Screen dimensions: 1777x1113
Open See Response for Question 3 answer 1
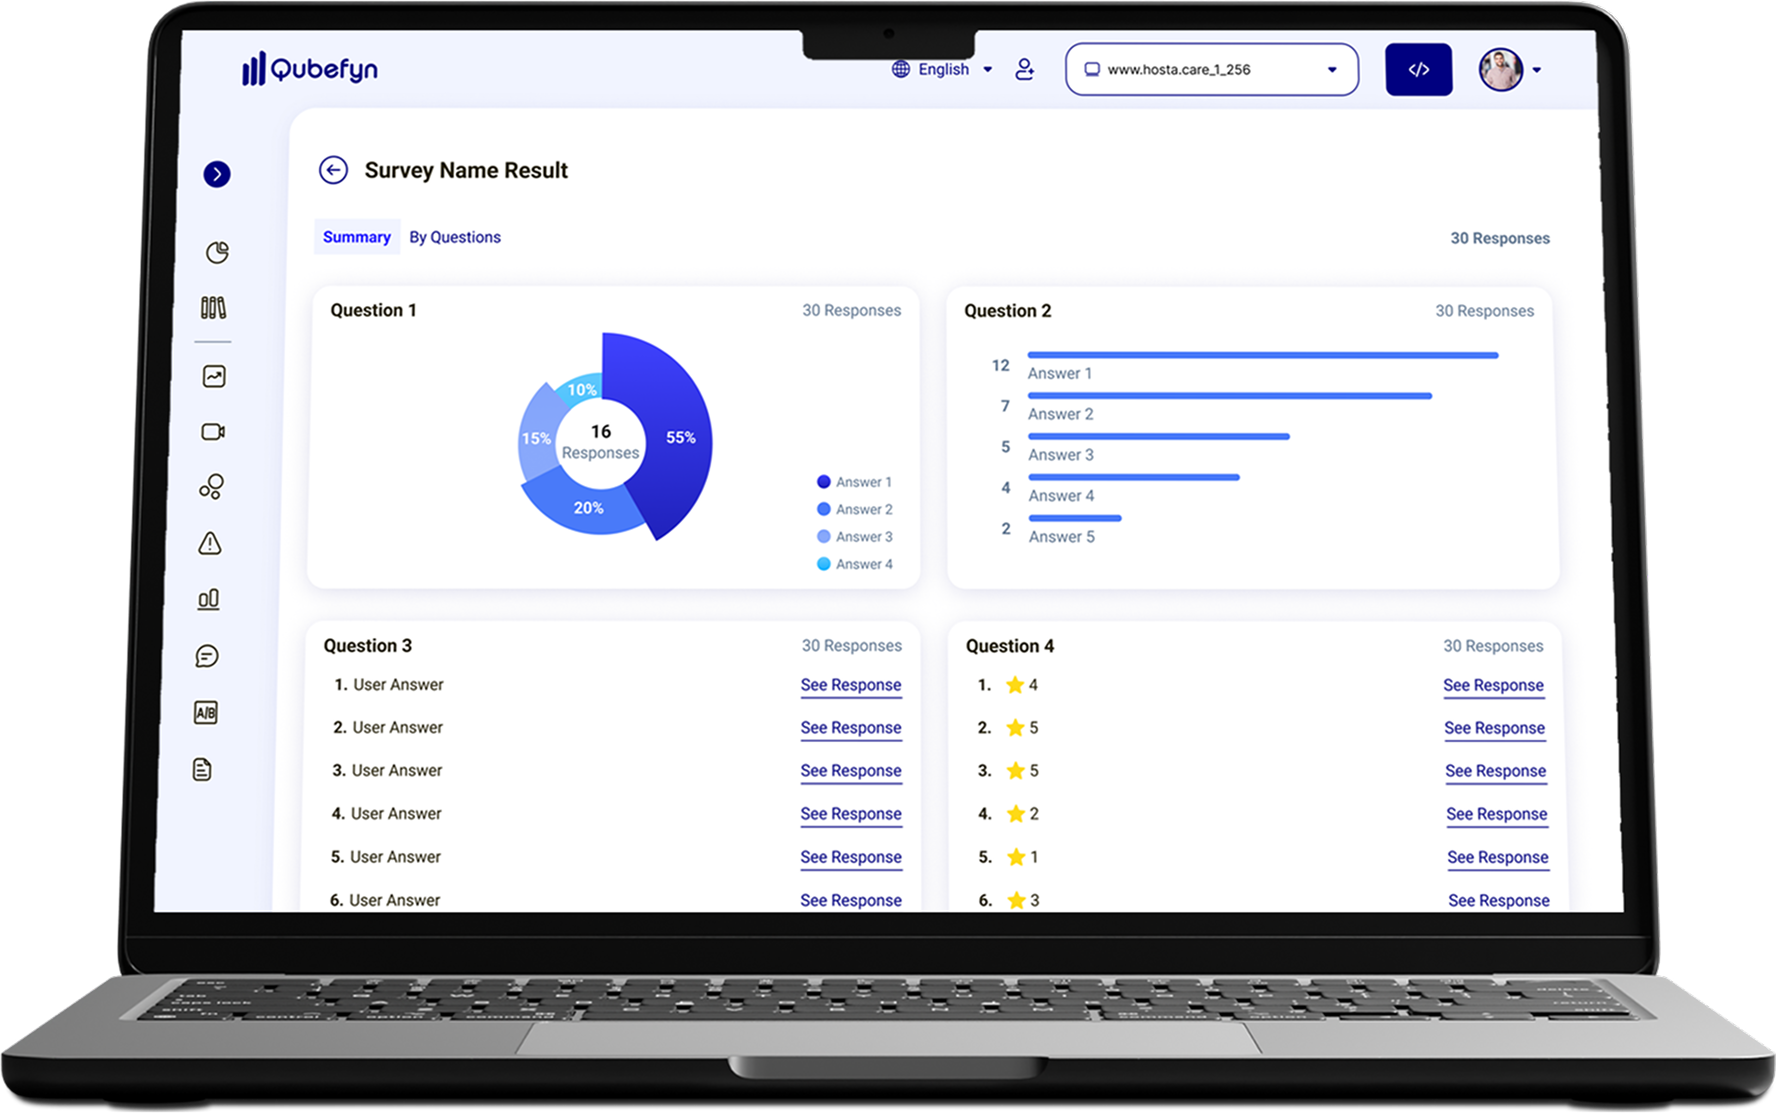(x=851, y=685)
